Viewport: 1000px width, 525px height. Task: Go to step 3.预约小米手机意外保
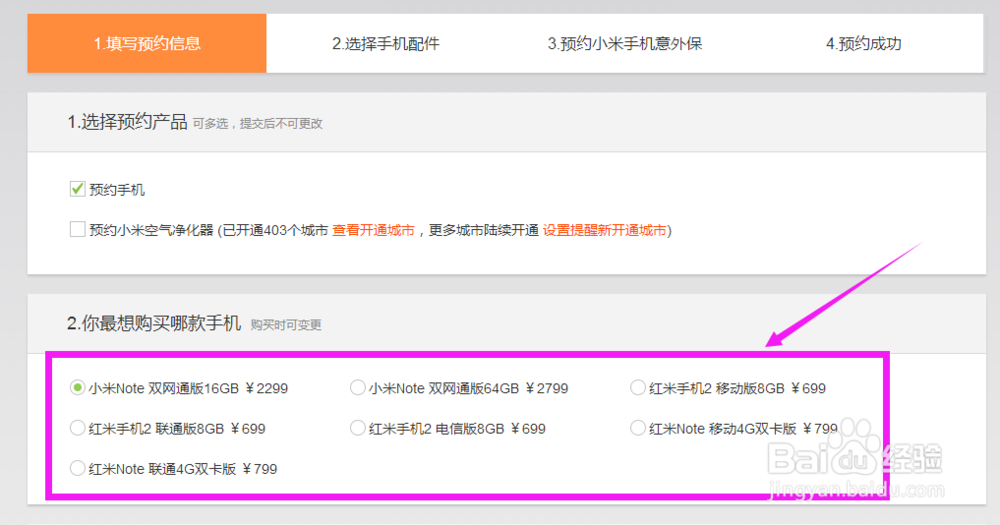point(625,43)
